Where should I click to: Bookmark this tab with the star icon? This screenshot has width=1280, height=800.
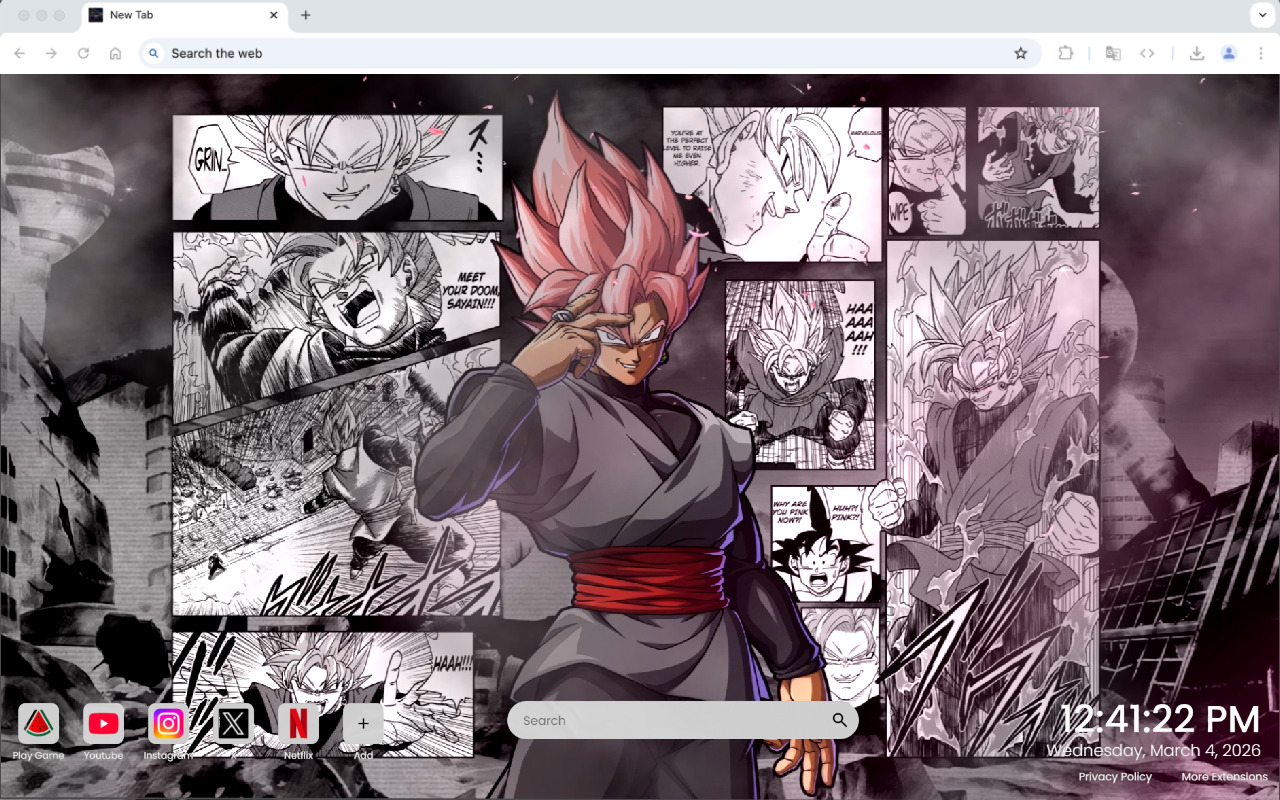pos(1020,53)
